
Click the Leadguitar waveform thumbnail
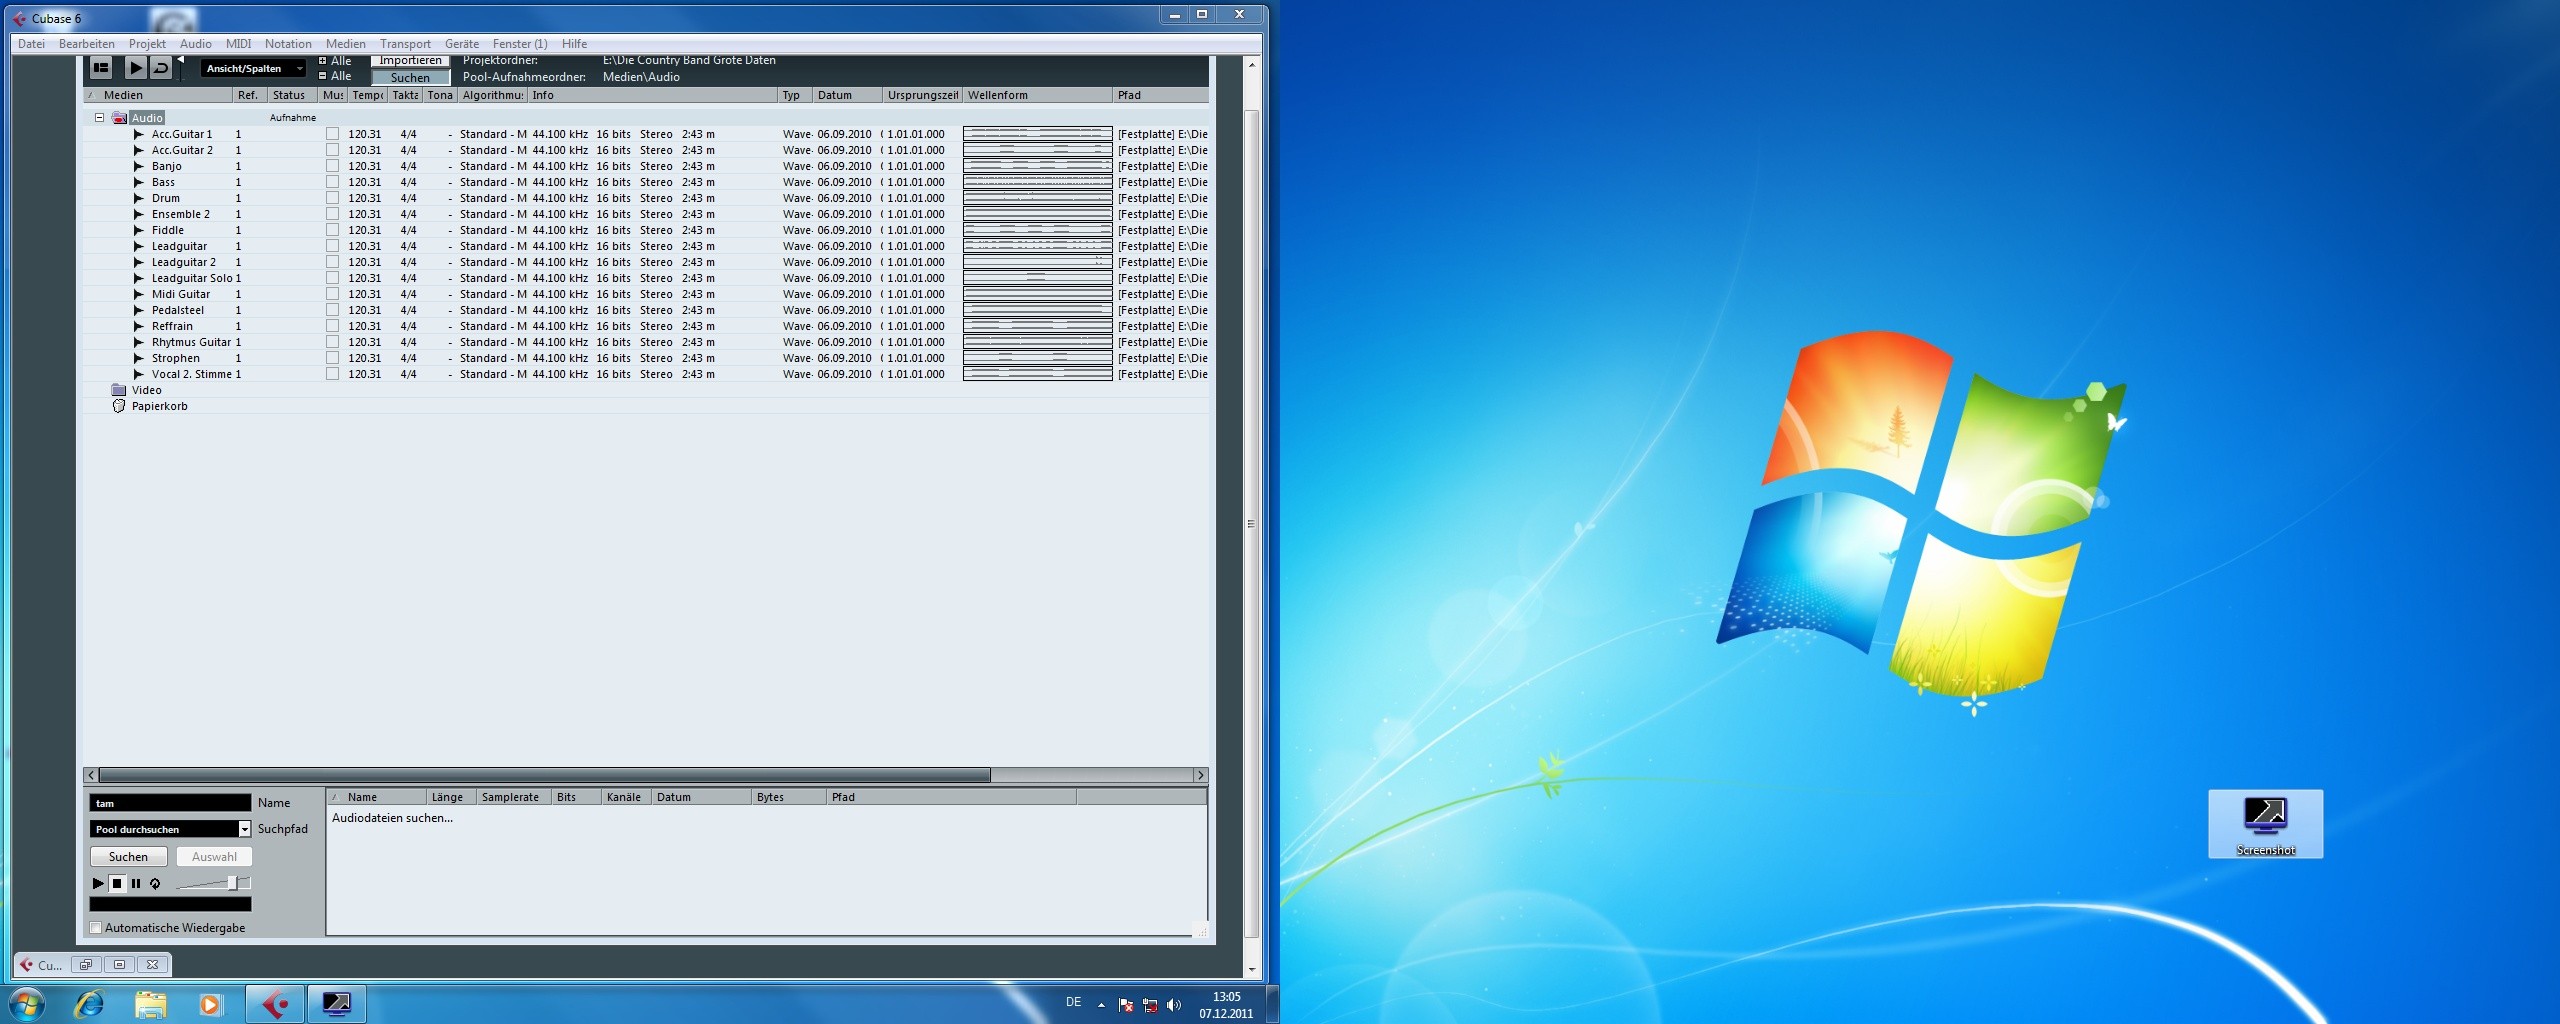pos(1037,246)
